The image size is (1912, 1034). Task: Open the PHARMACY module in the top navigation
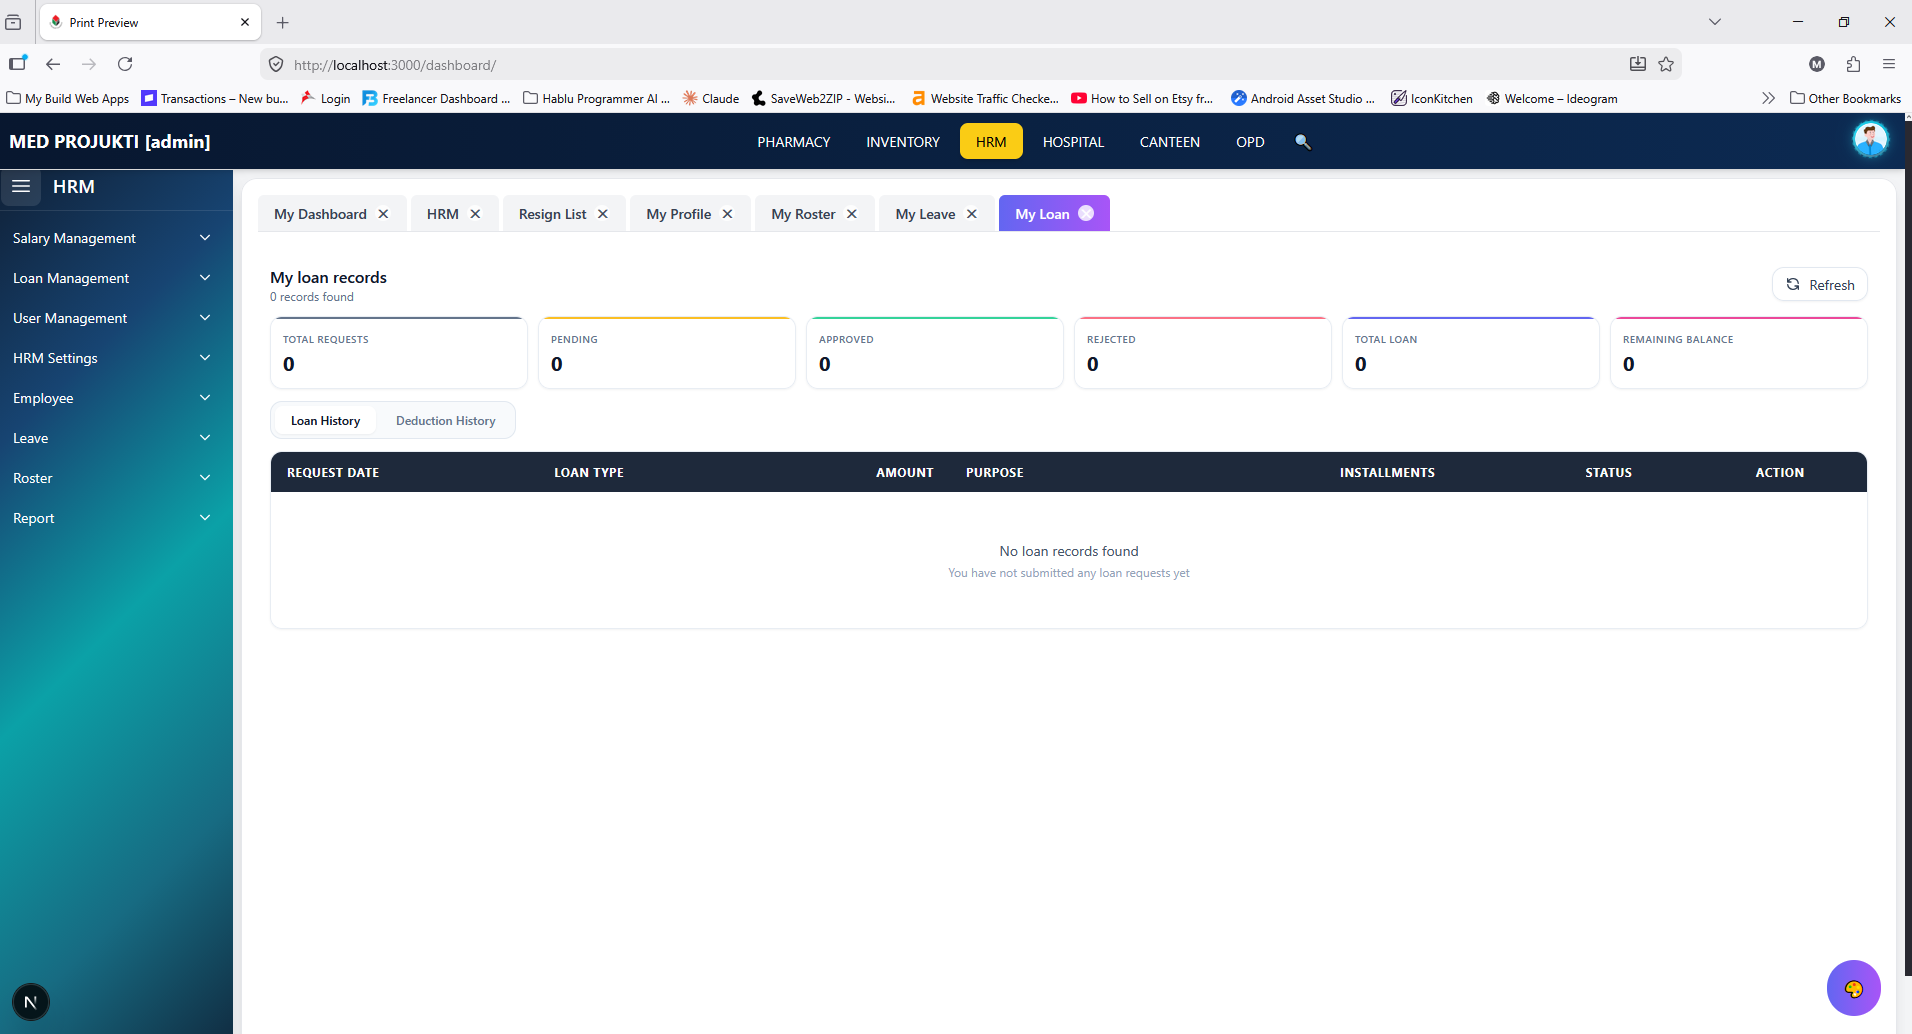[x=793, y=142]
